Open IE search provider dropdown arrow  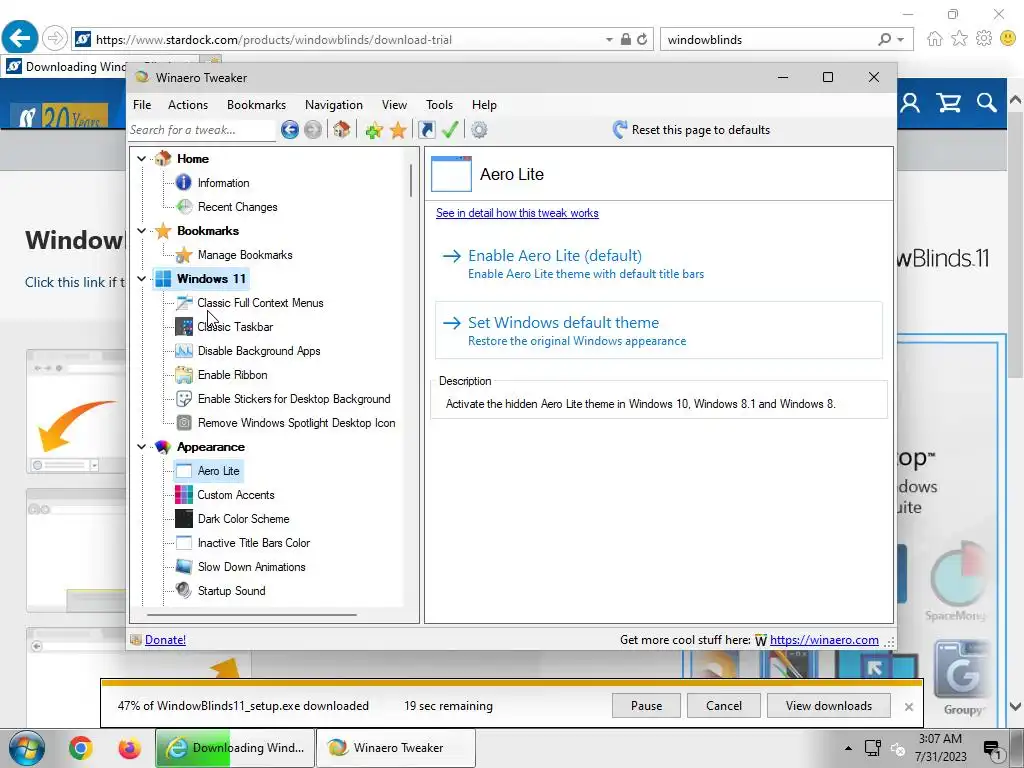(901, 40)
